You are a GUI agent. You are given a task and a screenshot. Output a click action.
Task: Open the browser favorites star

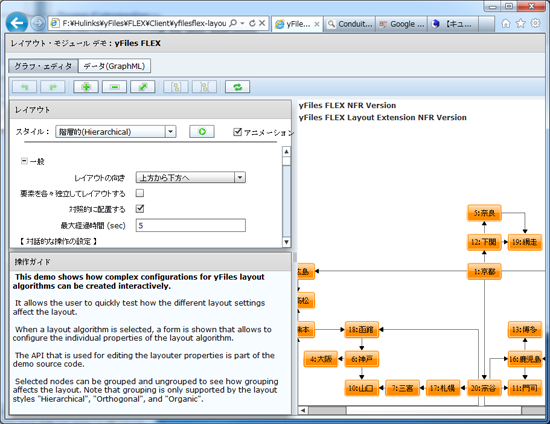tap(521, 23)
